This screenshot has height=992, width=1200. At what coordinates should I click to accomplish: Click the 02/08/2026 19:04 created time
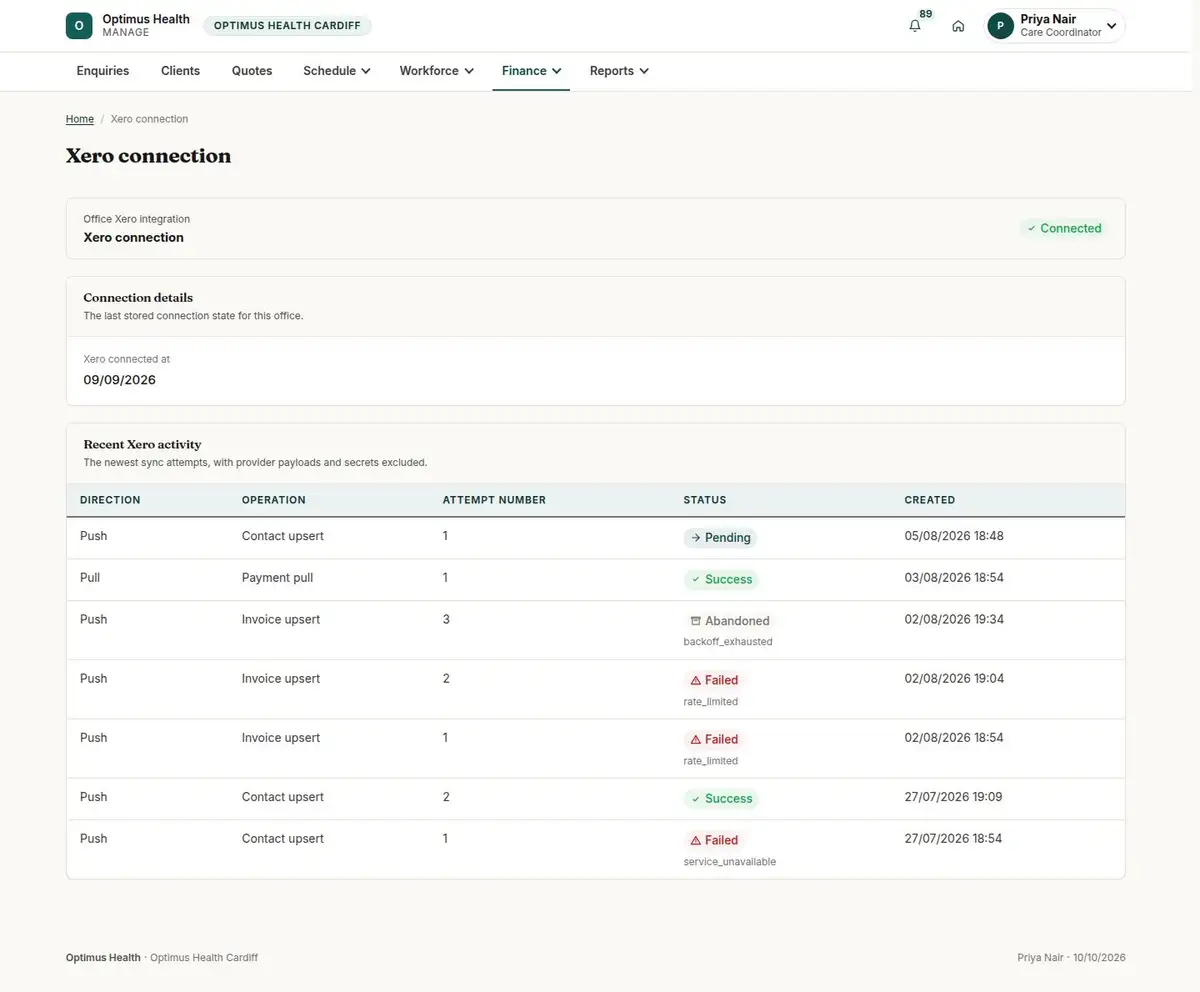[954, 678]
